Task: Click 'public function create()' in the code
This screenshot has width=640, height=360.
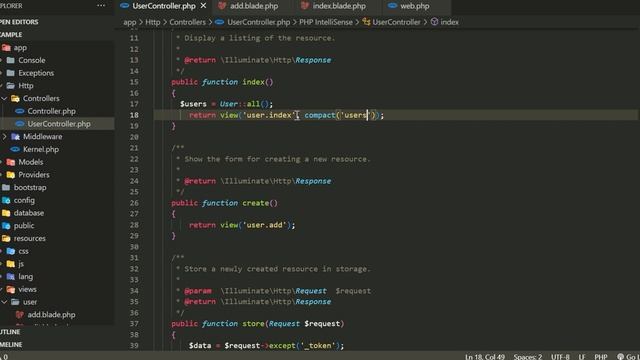Action: click(224, 203)
